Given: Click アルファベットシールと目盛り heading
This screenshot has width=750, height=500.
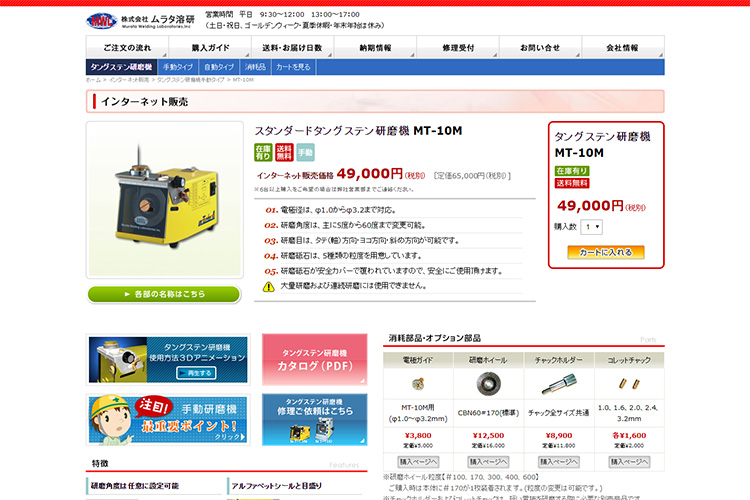Looking at the screenshot, I should [276, 486].
